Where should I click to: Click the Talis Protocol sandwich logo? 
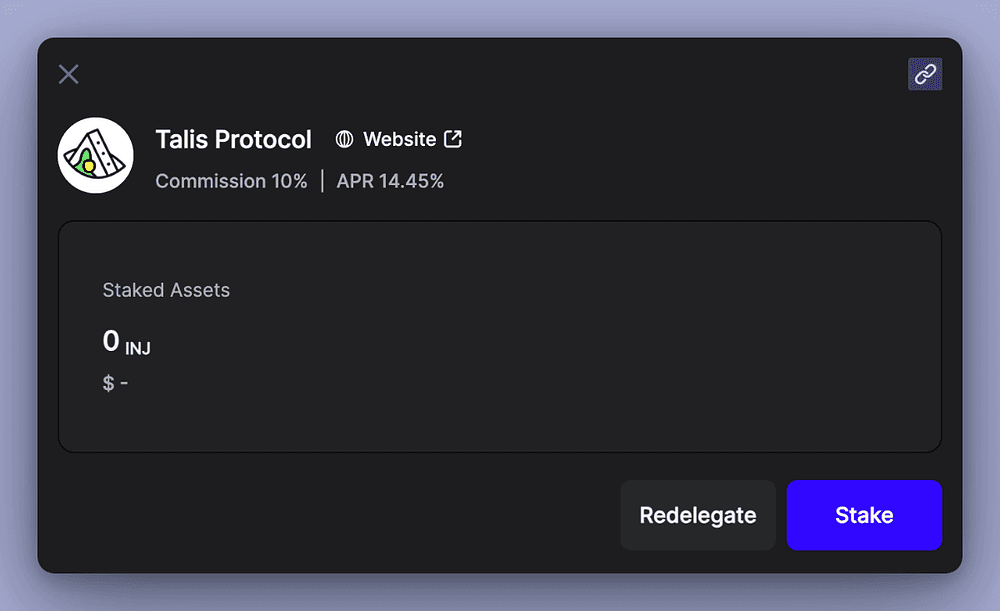coord(96,155)
